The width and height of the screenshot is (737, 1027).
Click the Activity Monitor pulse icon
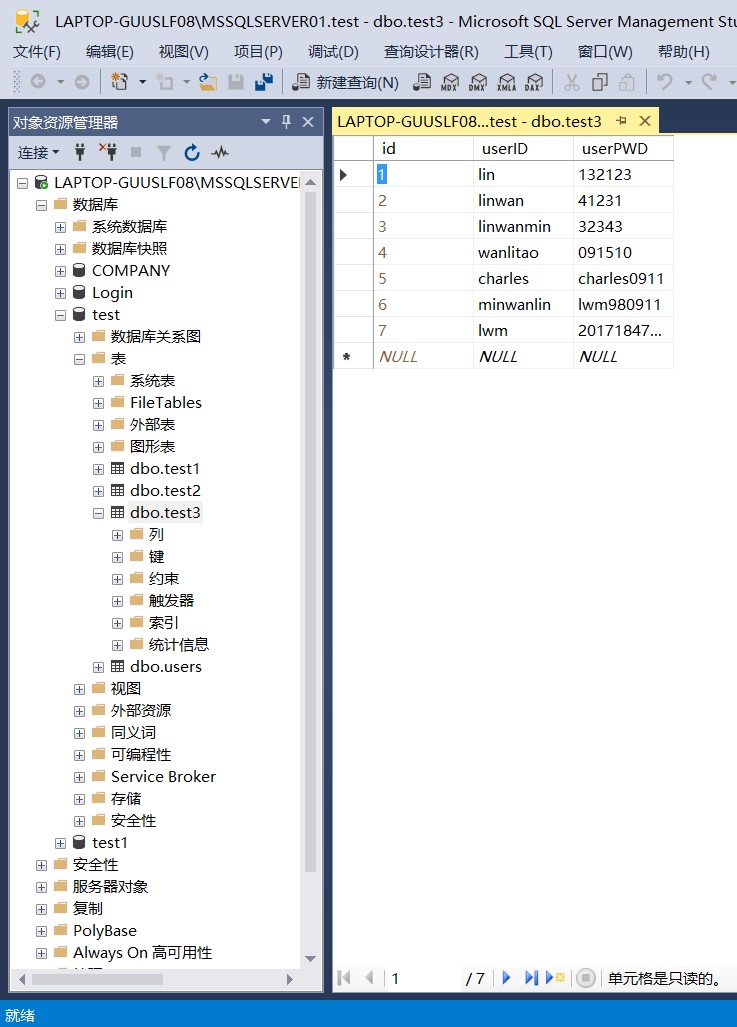pos(220,153)
